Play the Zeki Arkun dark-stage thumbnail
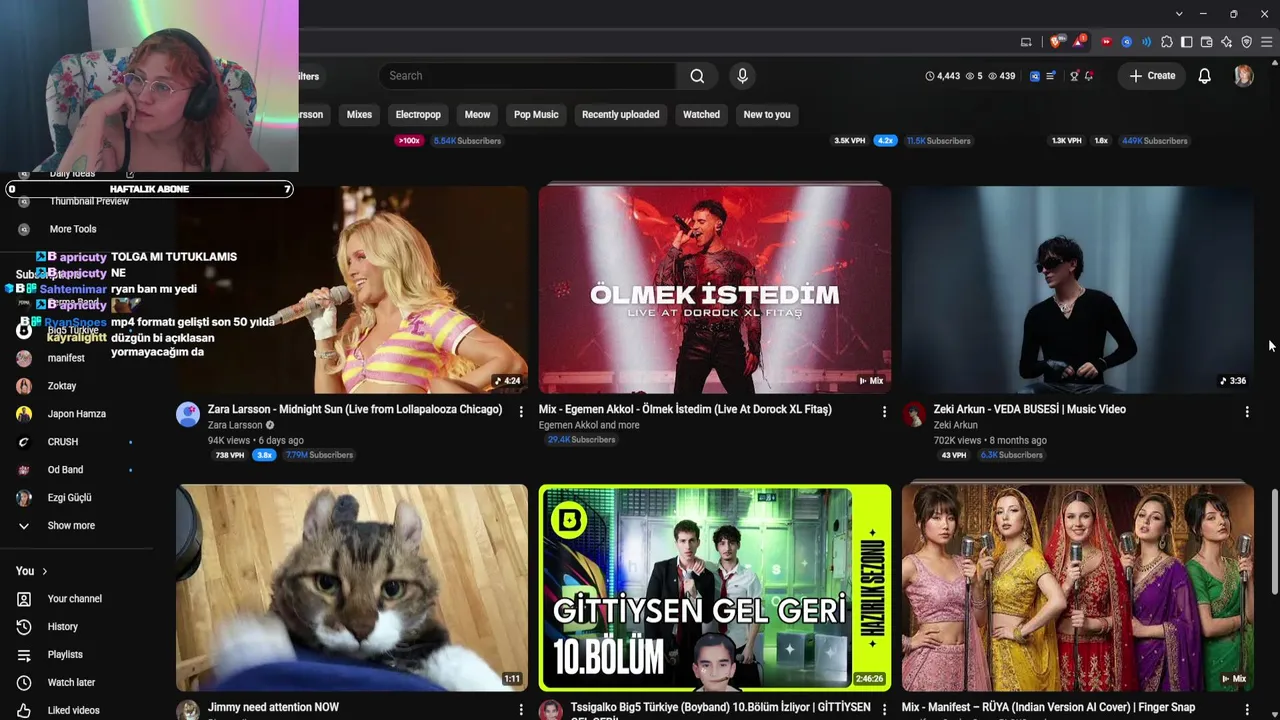 pyautogui.click(x=1078, y=290)
